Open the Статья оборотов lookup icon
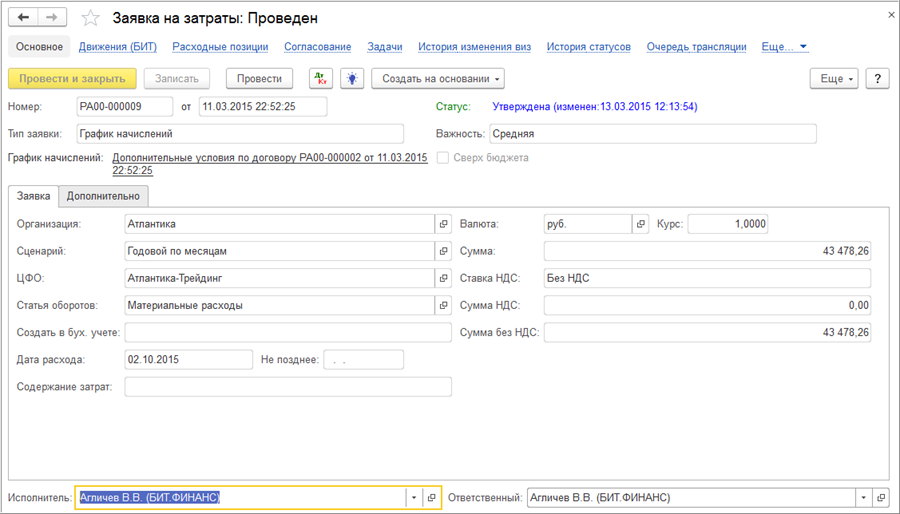900x514 pixels. point(444,305)
